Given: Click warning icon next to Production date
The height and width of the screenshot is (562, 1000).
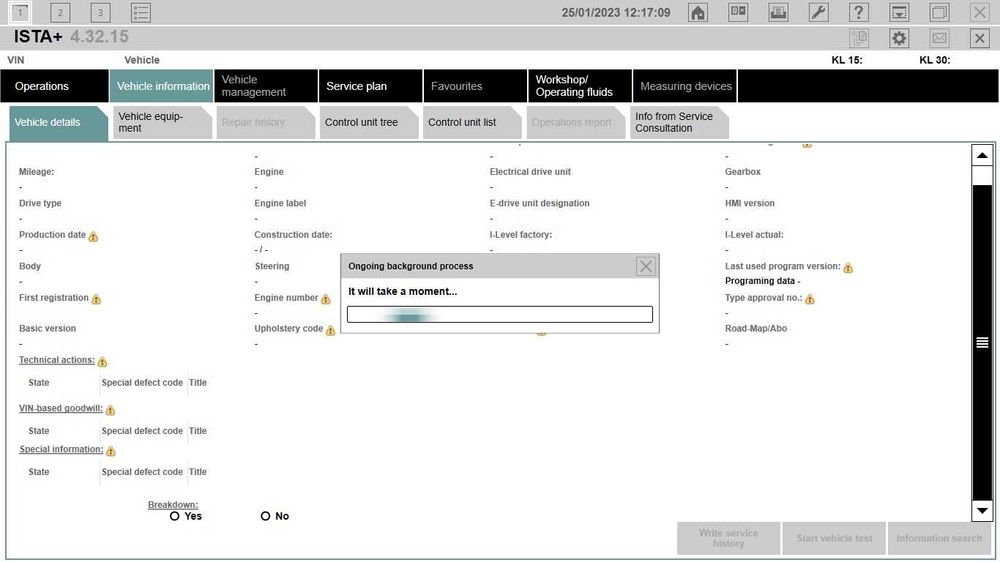Looking at the screenshot, I should (93, 237).
